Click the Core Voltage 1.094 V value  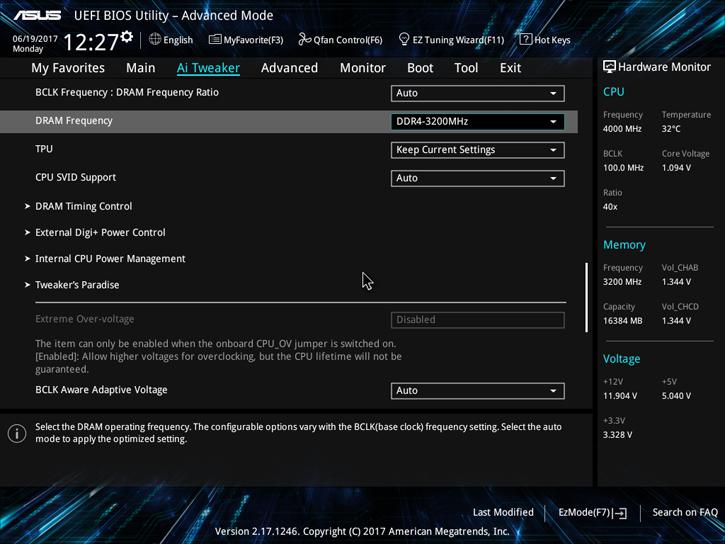(676, 168)
